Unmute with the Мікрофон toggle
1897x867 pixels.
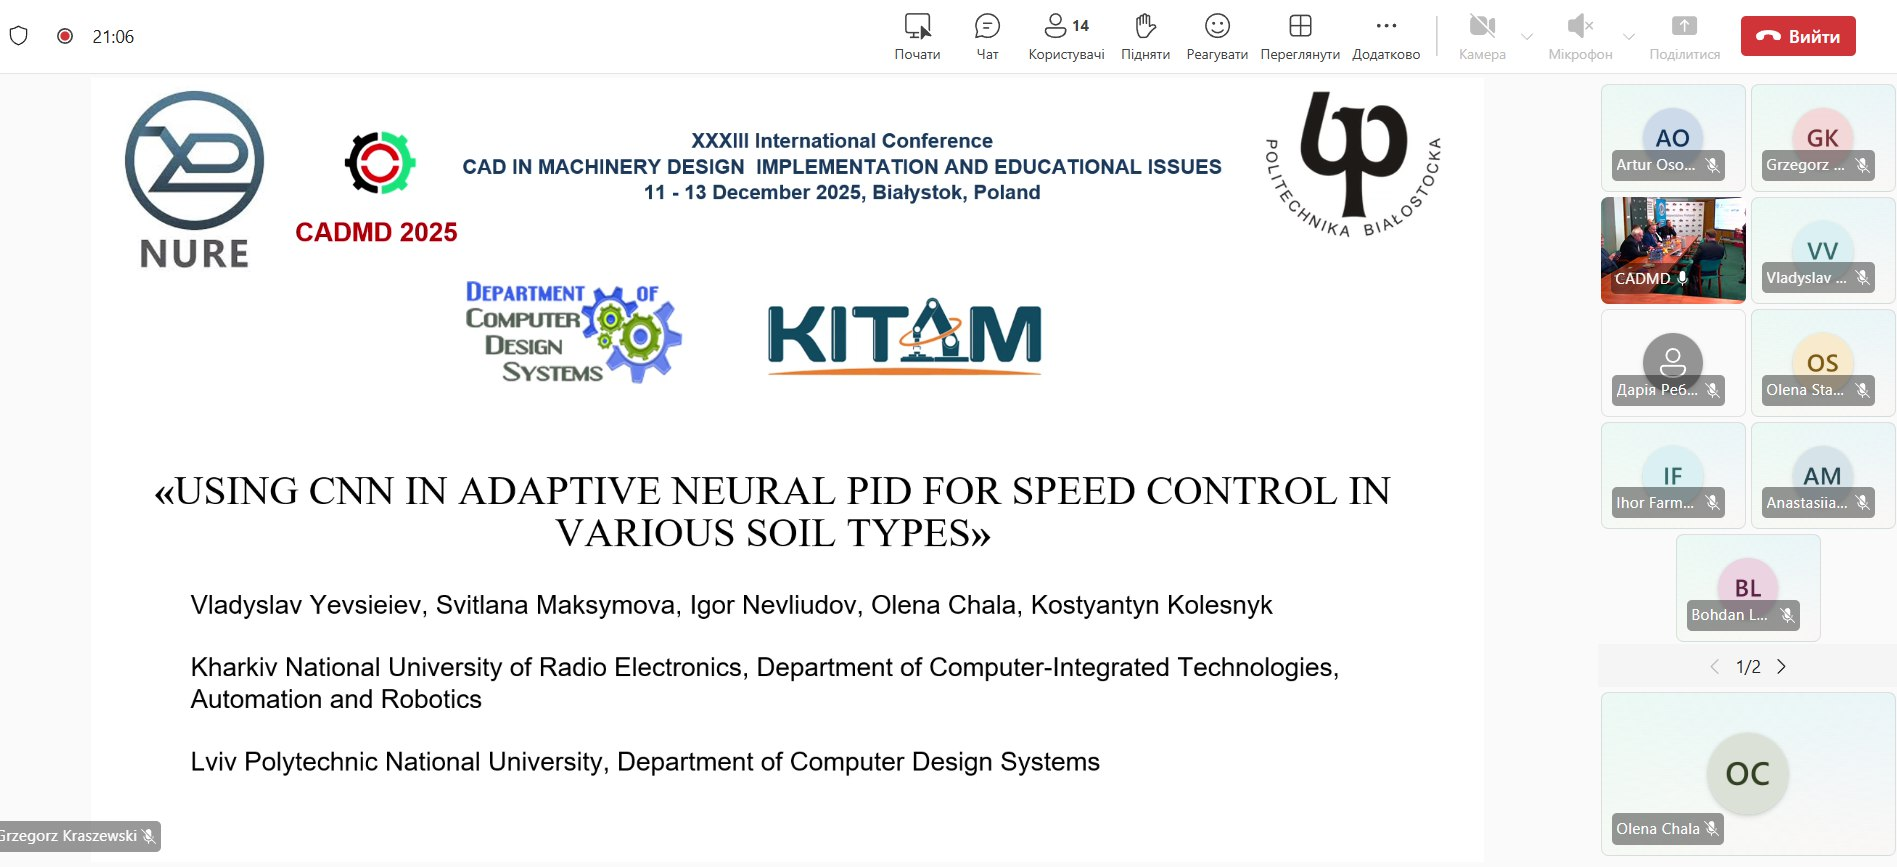point(1579,36)
